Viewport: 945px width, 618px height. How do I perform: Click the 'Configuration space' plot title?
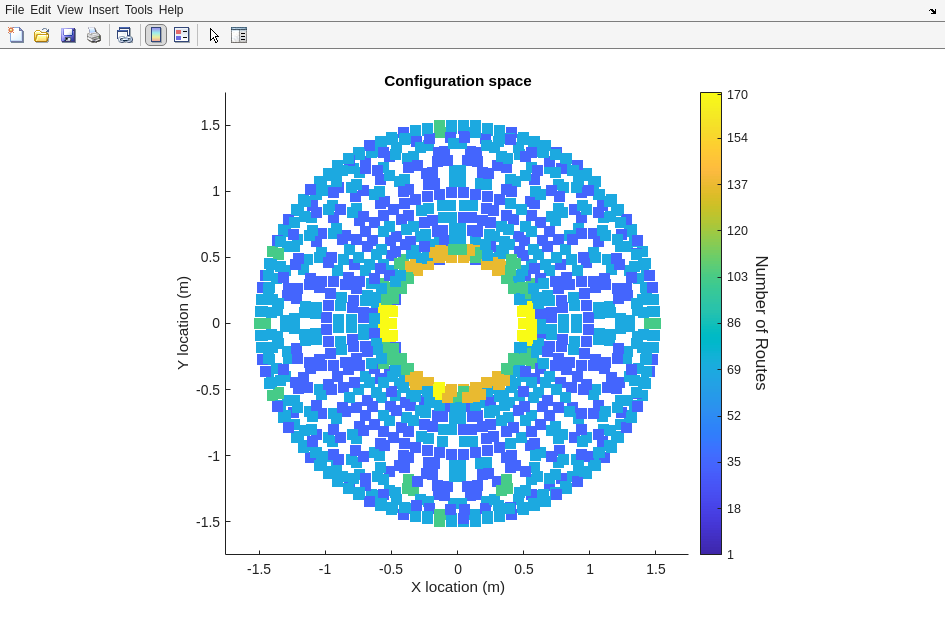click(457, 81)
